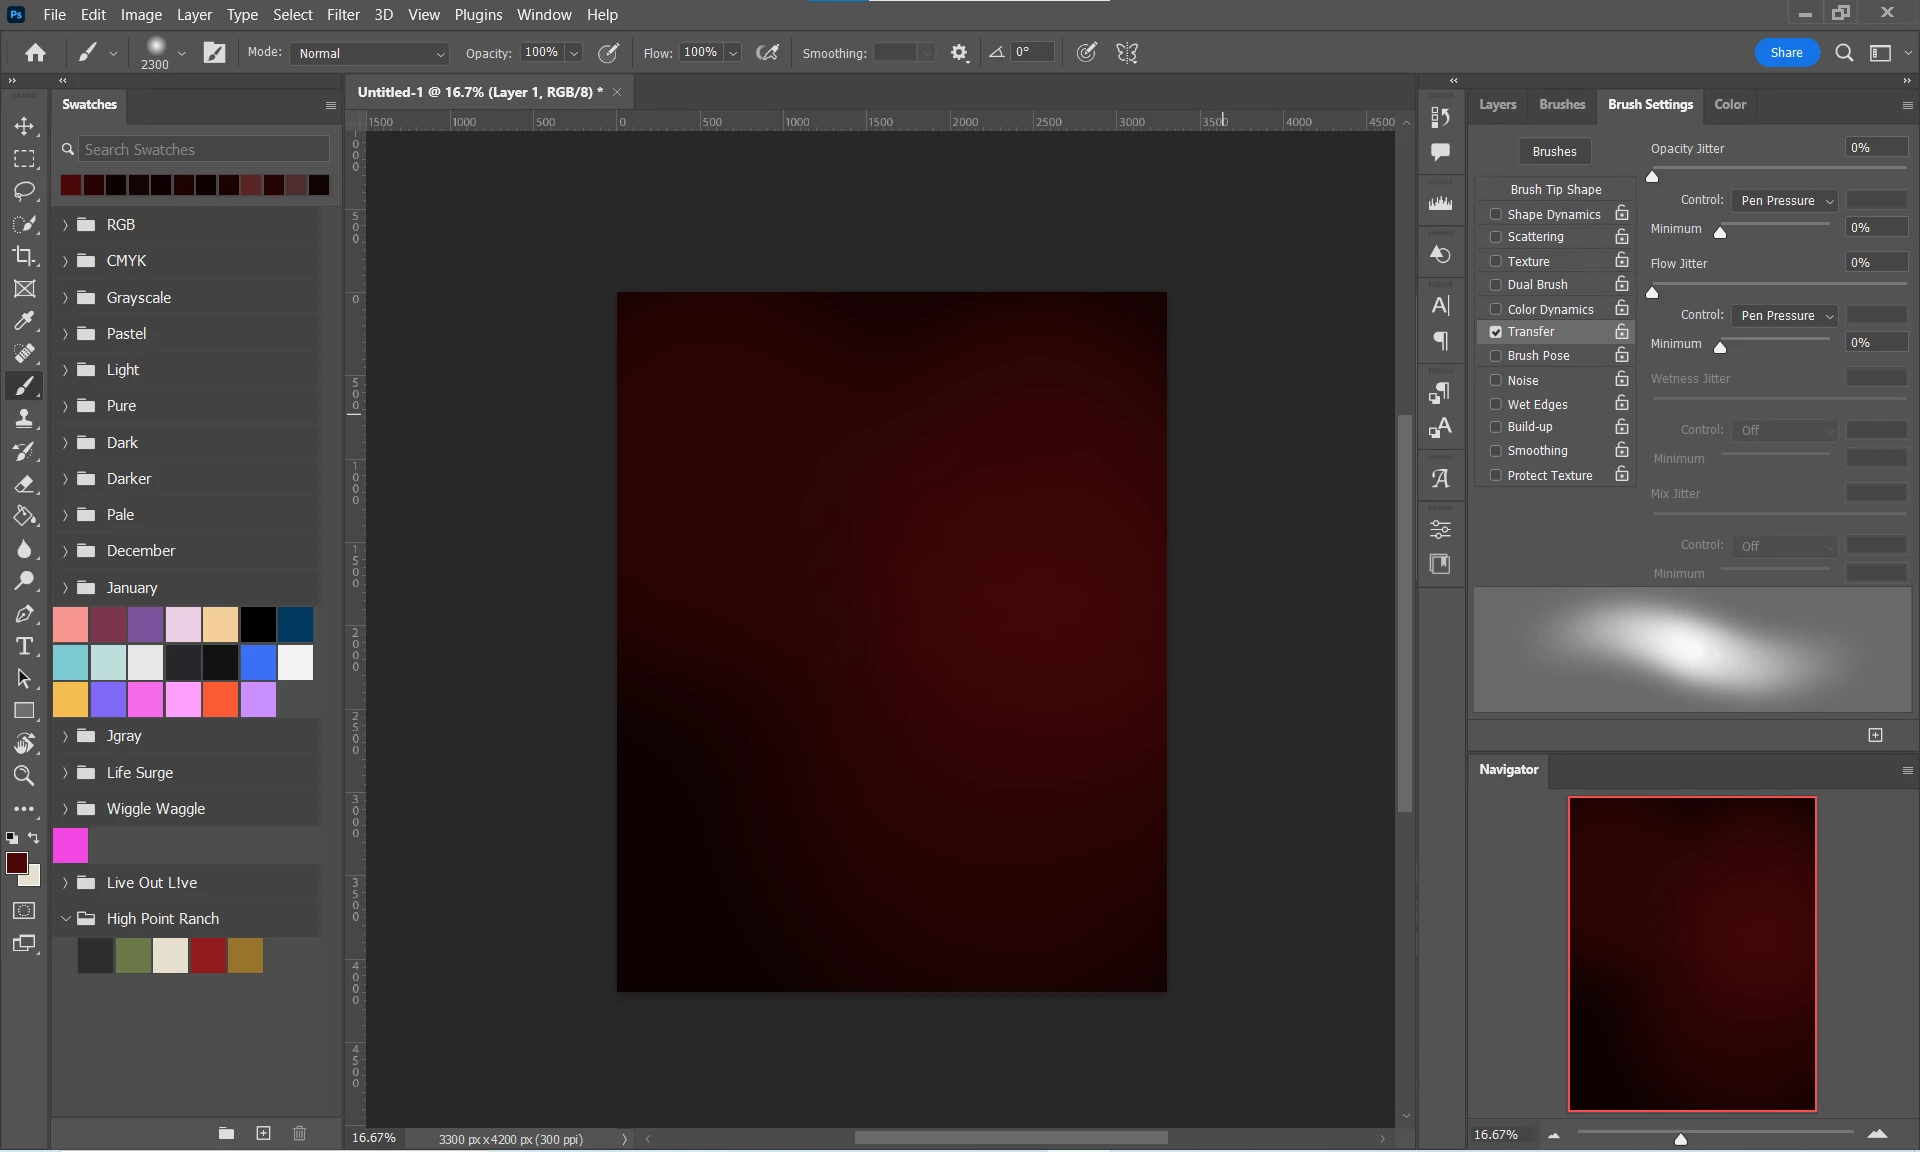1920x1152 pixels.
Task: Select the Eyedropper tool
Action: click(24, 321)
